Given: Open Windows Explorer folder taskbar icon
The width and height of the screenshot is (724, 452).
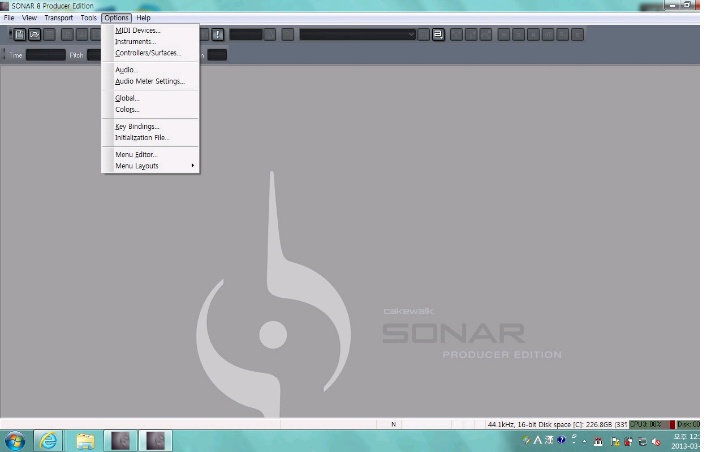Looking at the screenshot, I should [85, 441].
